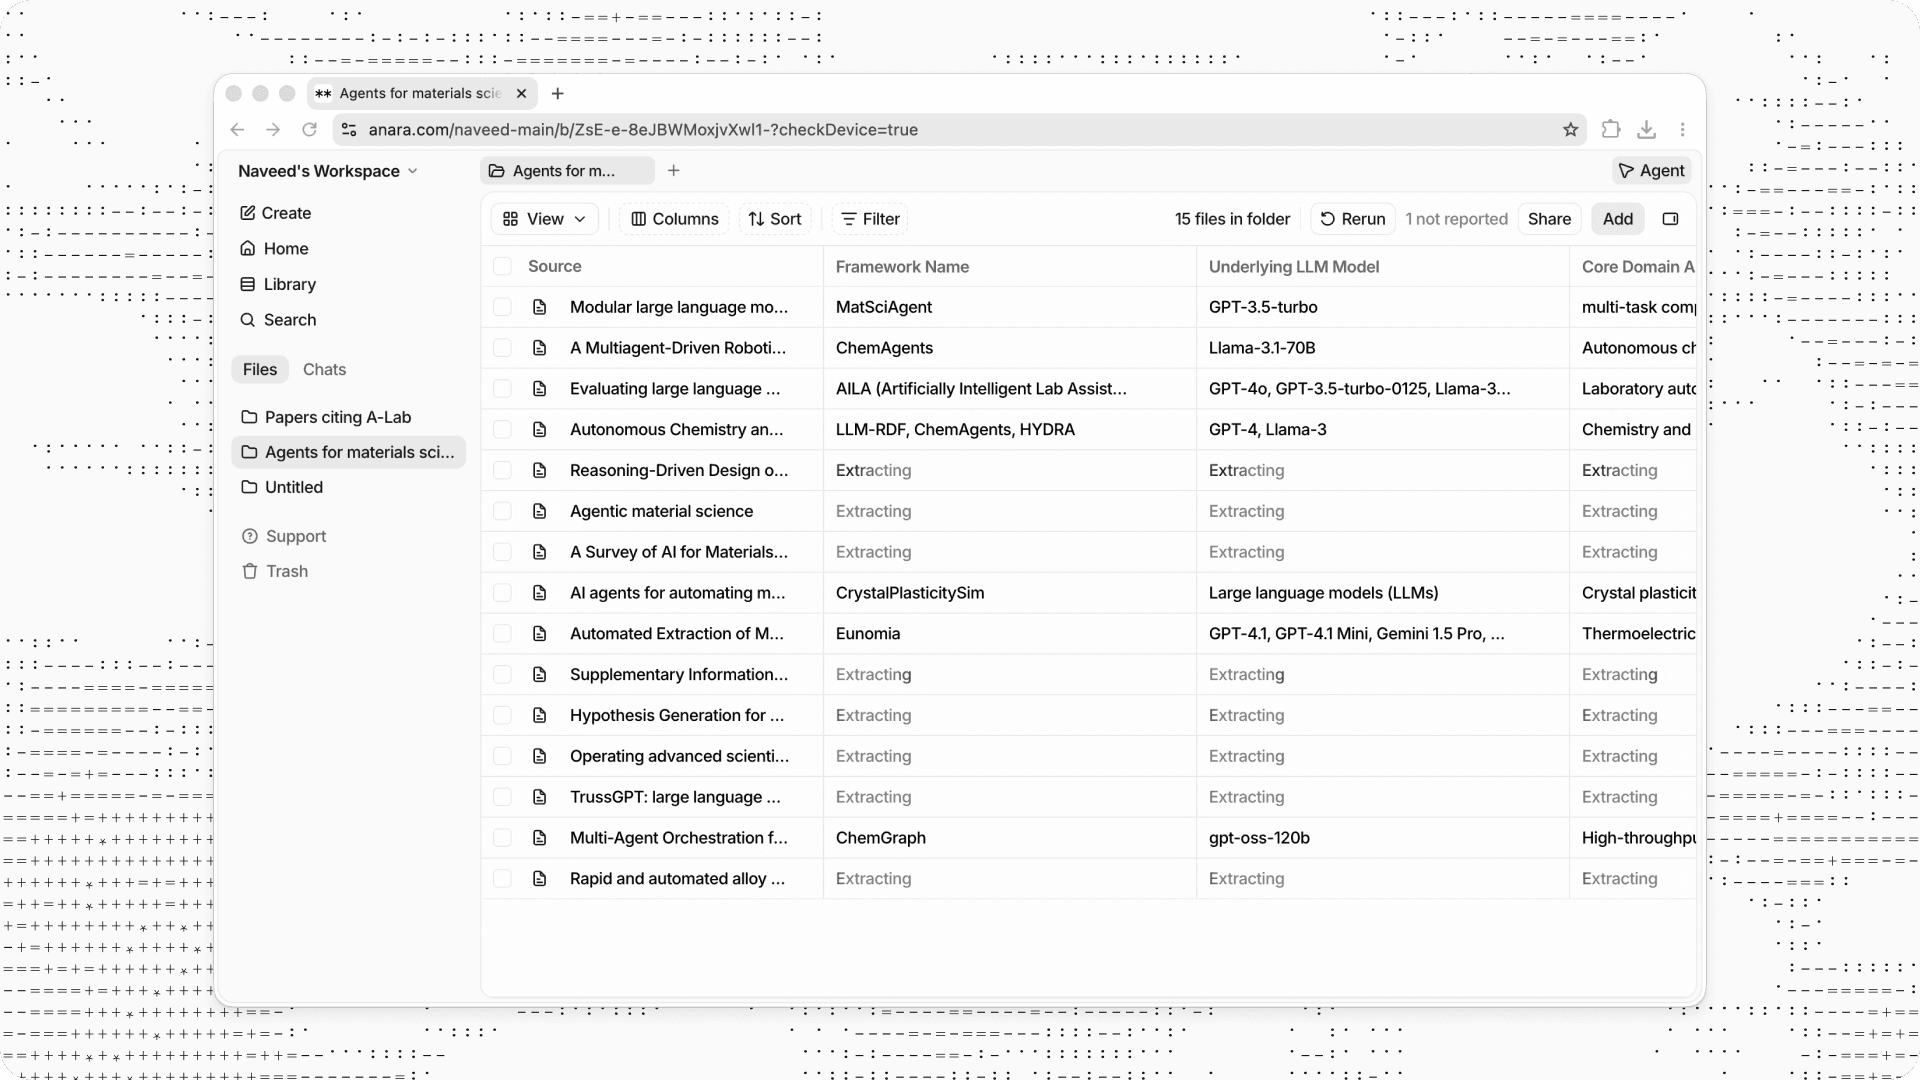Viewport: 1920px width, 1080px height.
Task: Add a new folder tab with plus icon
Action: click(674, 171)
